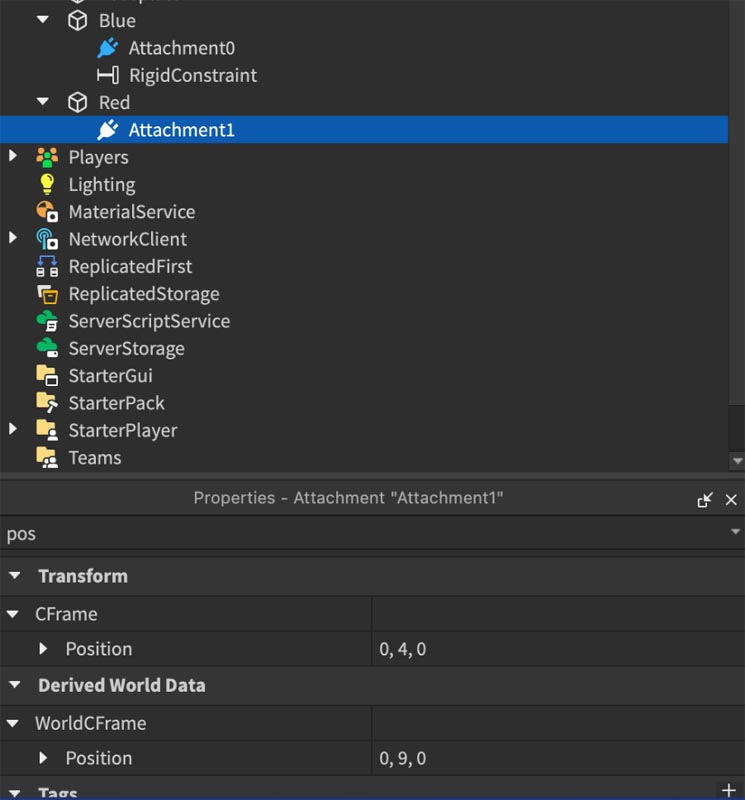Collapse the Tags section
The image size is (745, 800).
15,793
